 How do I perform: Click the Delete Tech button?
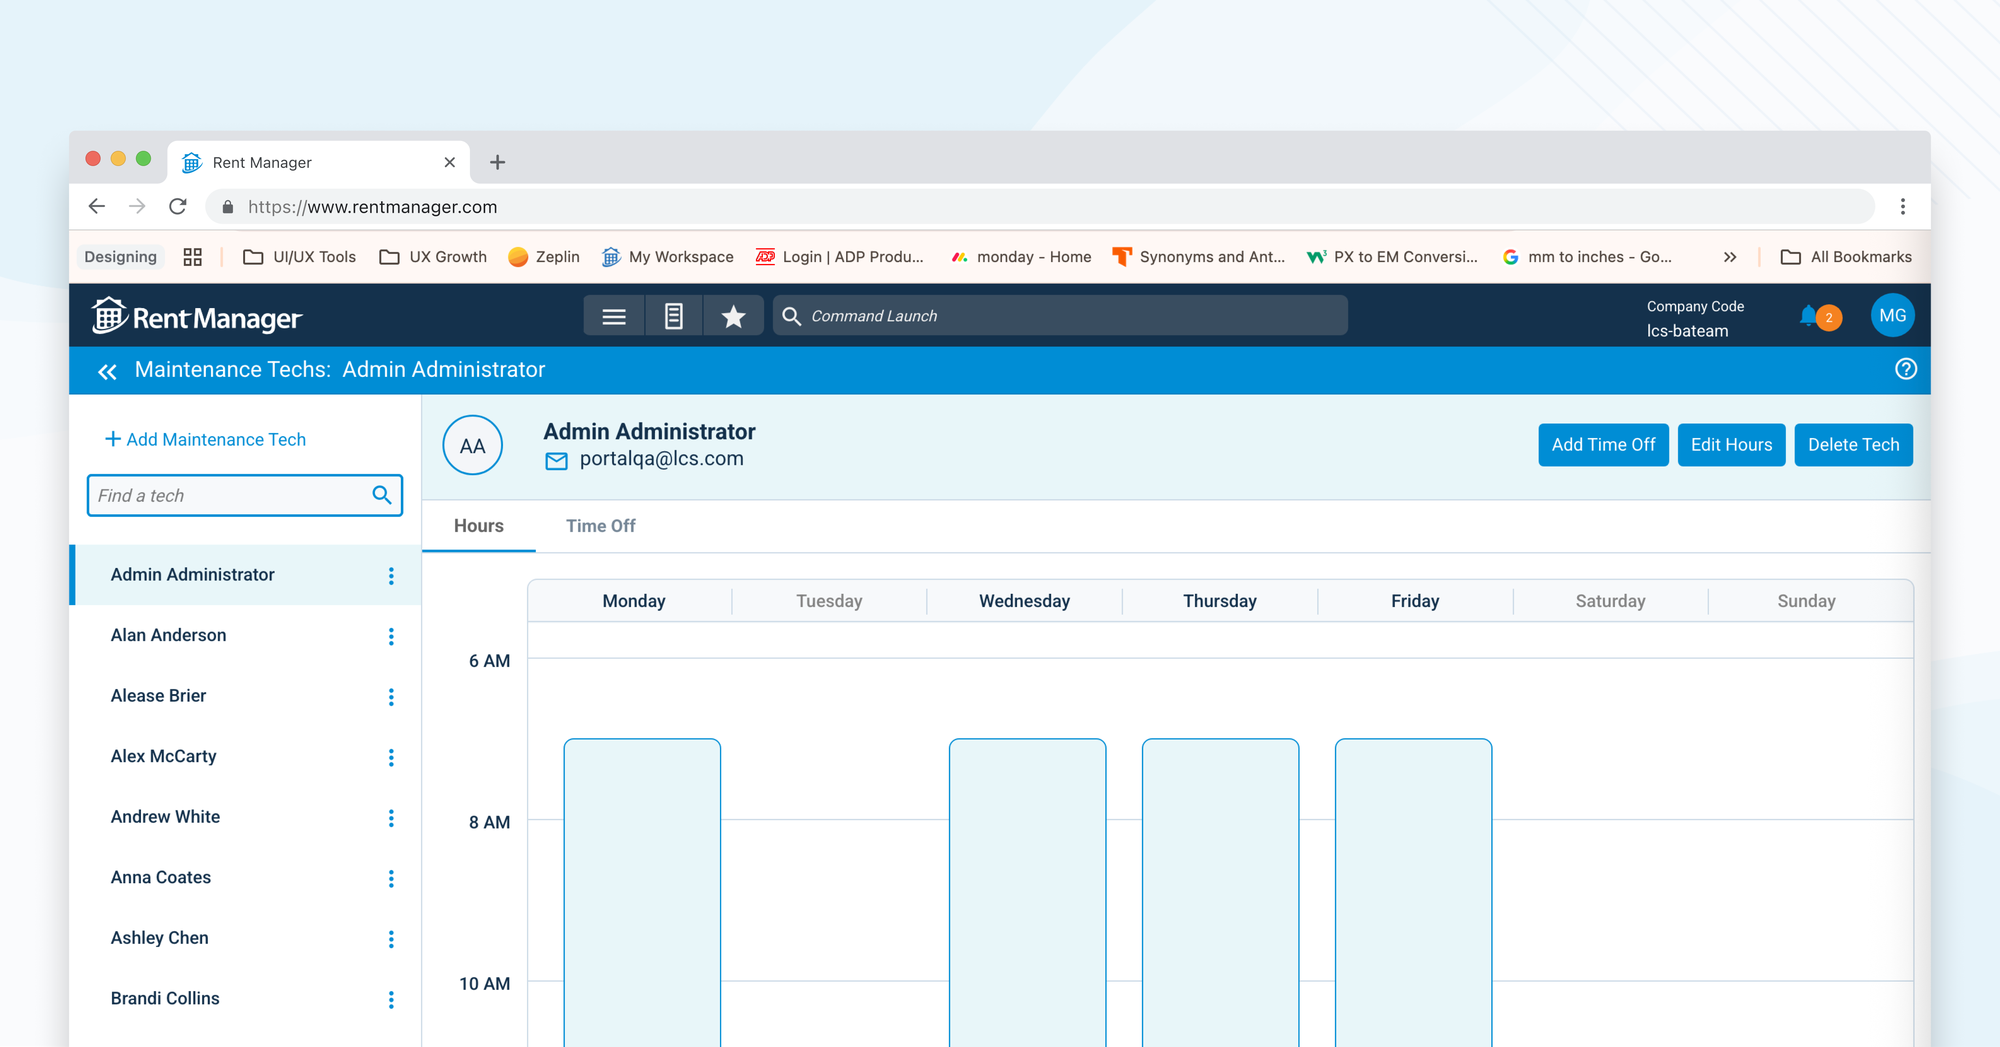1853,445
